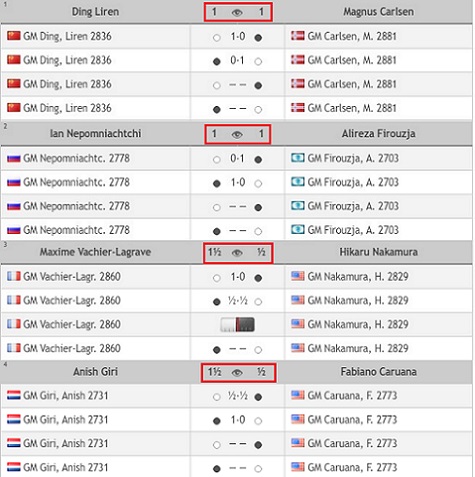Viewport: 475px width, 477px height.
Task: Open the 1-0 result of Giri vs Caruana
Action: [238, 420]
